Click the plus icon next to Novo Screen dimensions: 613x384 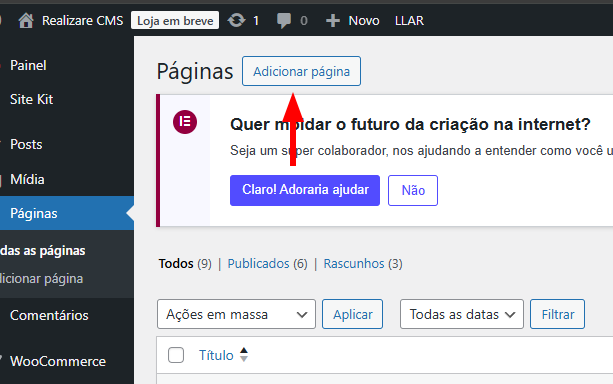[333, 21]
